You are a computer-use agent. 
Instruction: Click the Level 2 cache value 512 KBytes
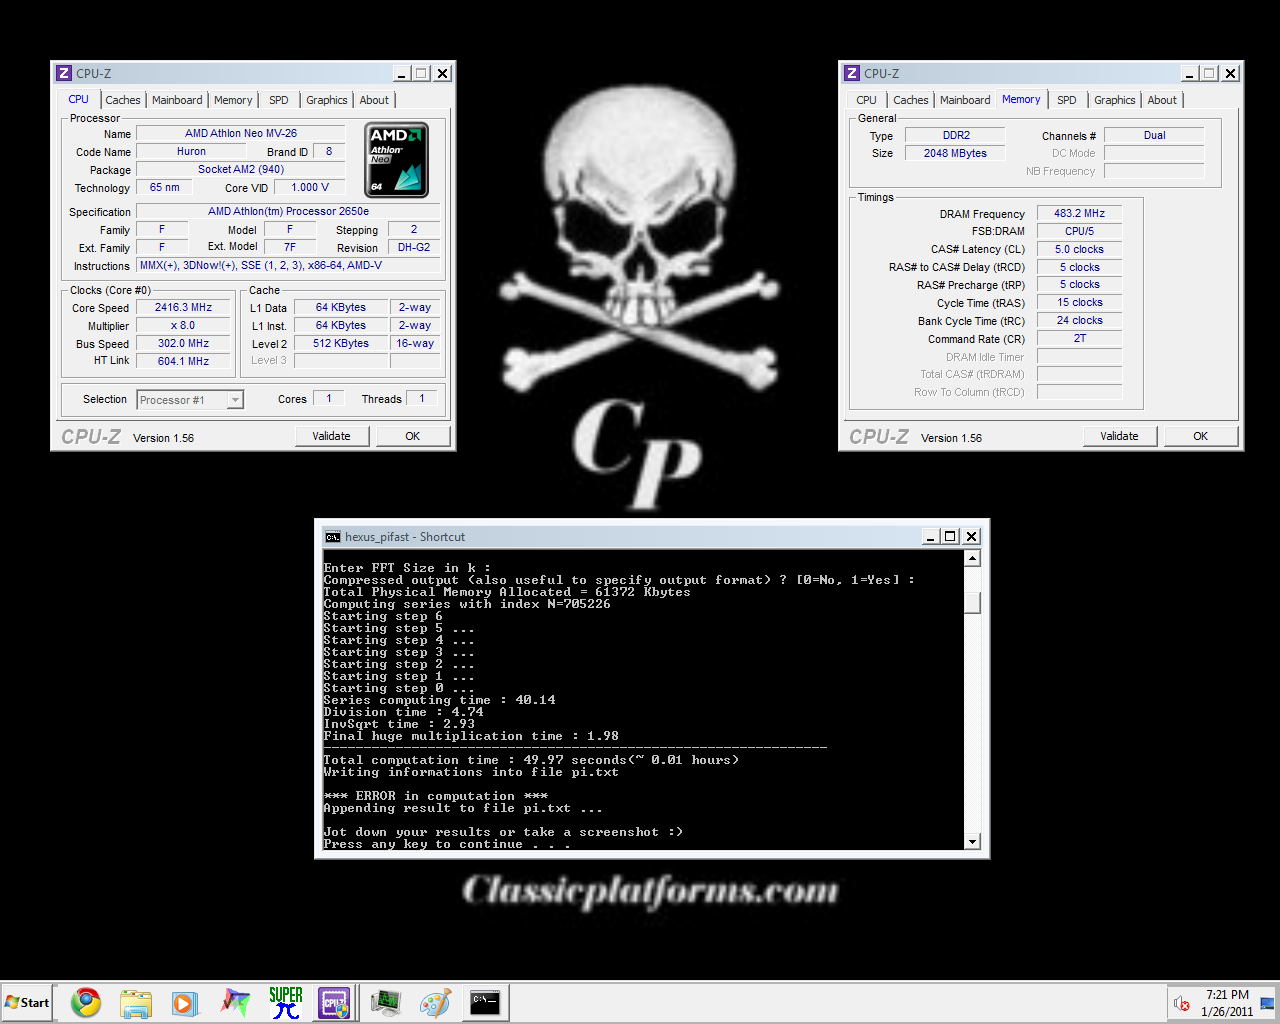coord(341,343)
